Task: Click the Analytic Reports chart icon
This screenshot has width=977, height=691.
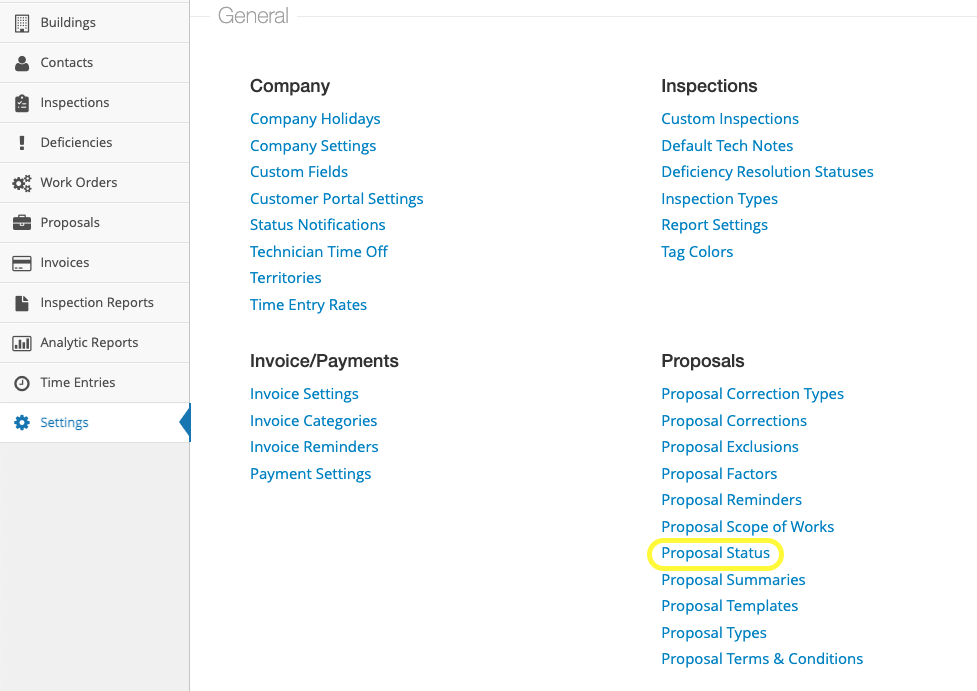Action: coord(22,343)
